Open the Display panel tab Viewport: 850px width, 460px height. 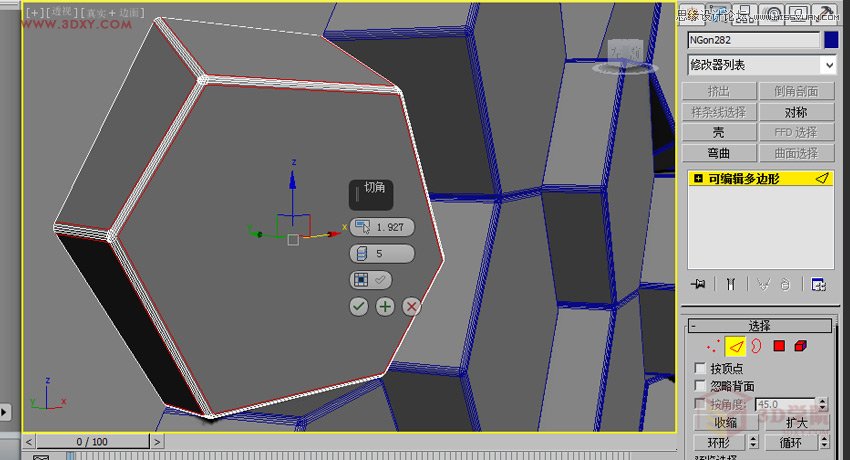801,12
